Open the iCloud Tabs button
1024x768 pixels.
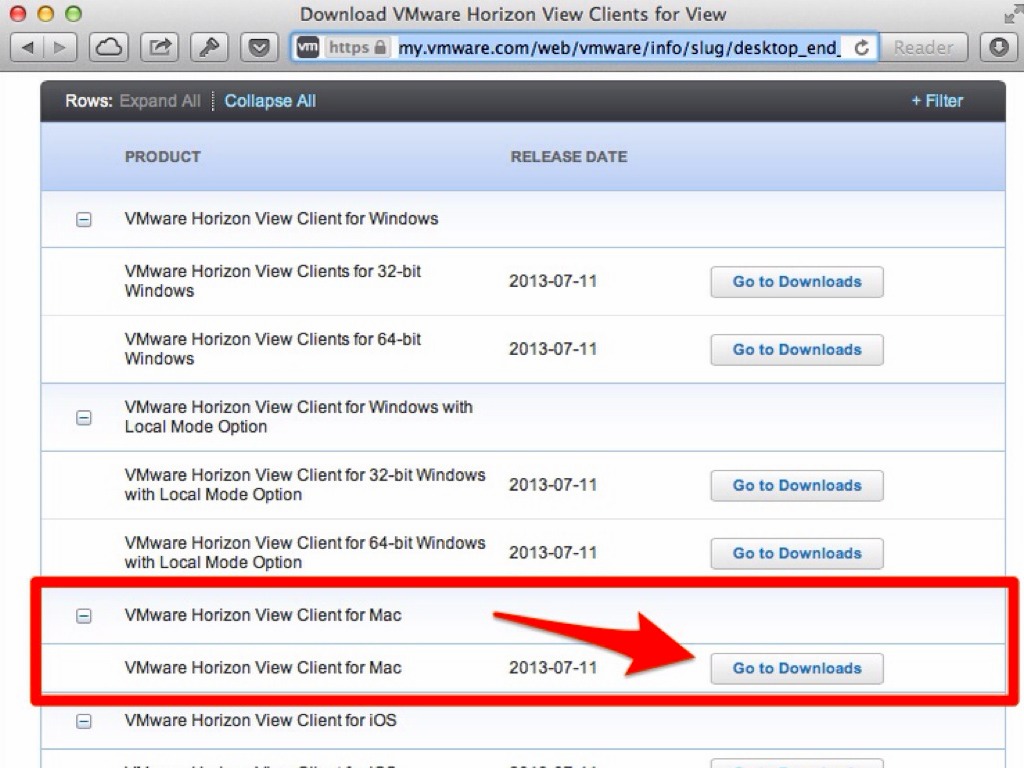[x=109, y=47]
